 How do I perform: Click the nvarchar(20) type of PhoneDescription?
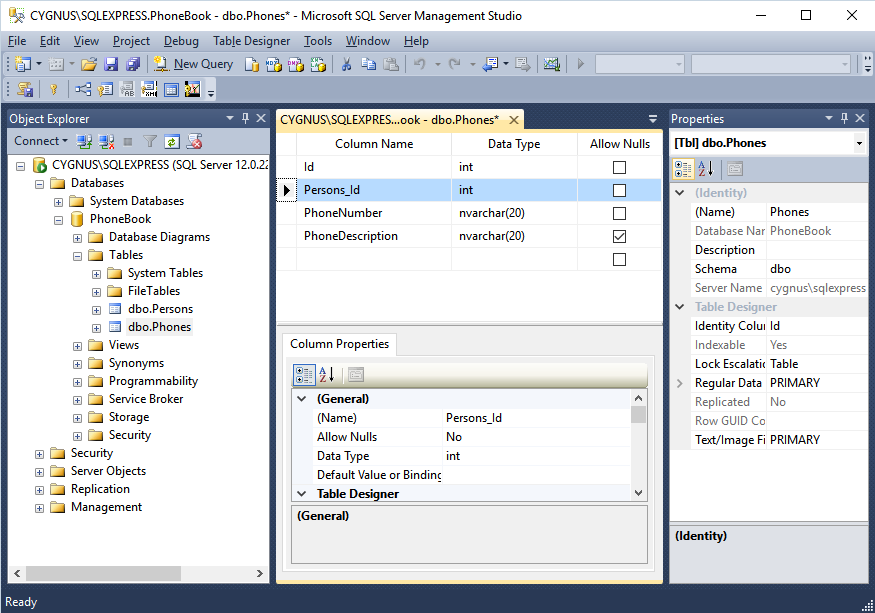(514, 236)
